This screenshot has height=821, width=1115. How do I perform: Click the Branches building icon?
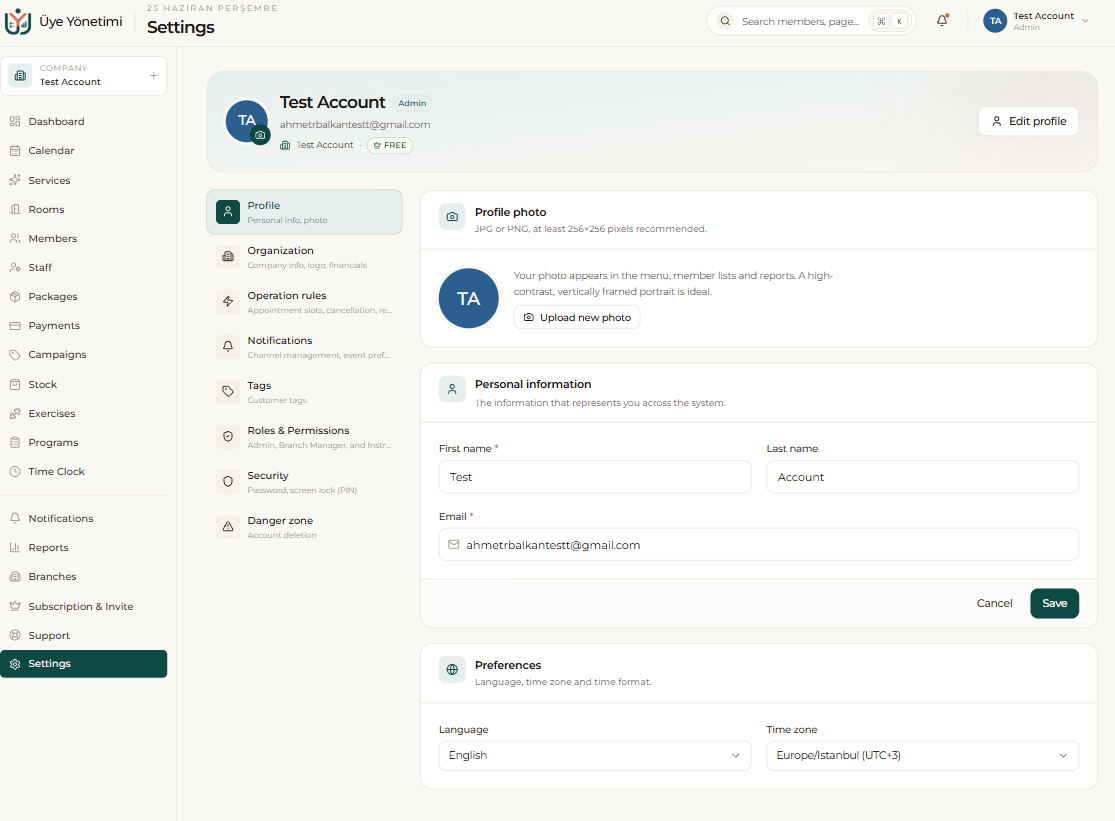click(x=15, y=577)
